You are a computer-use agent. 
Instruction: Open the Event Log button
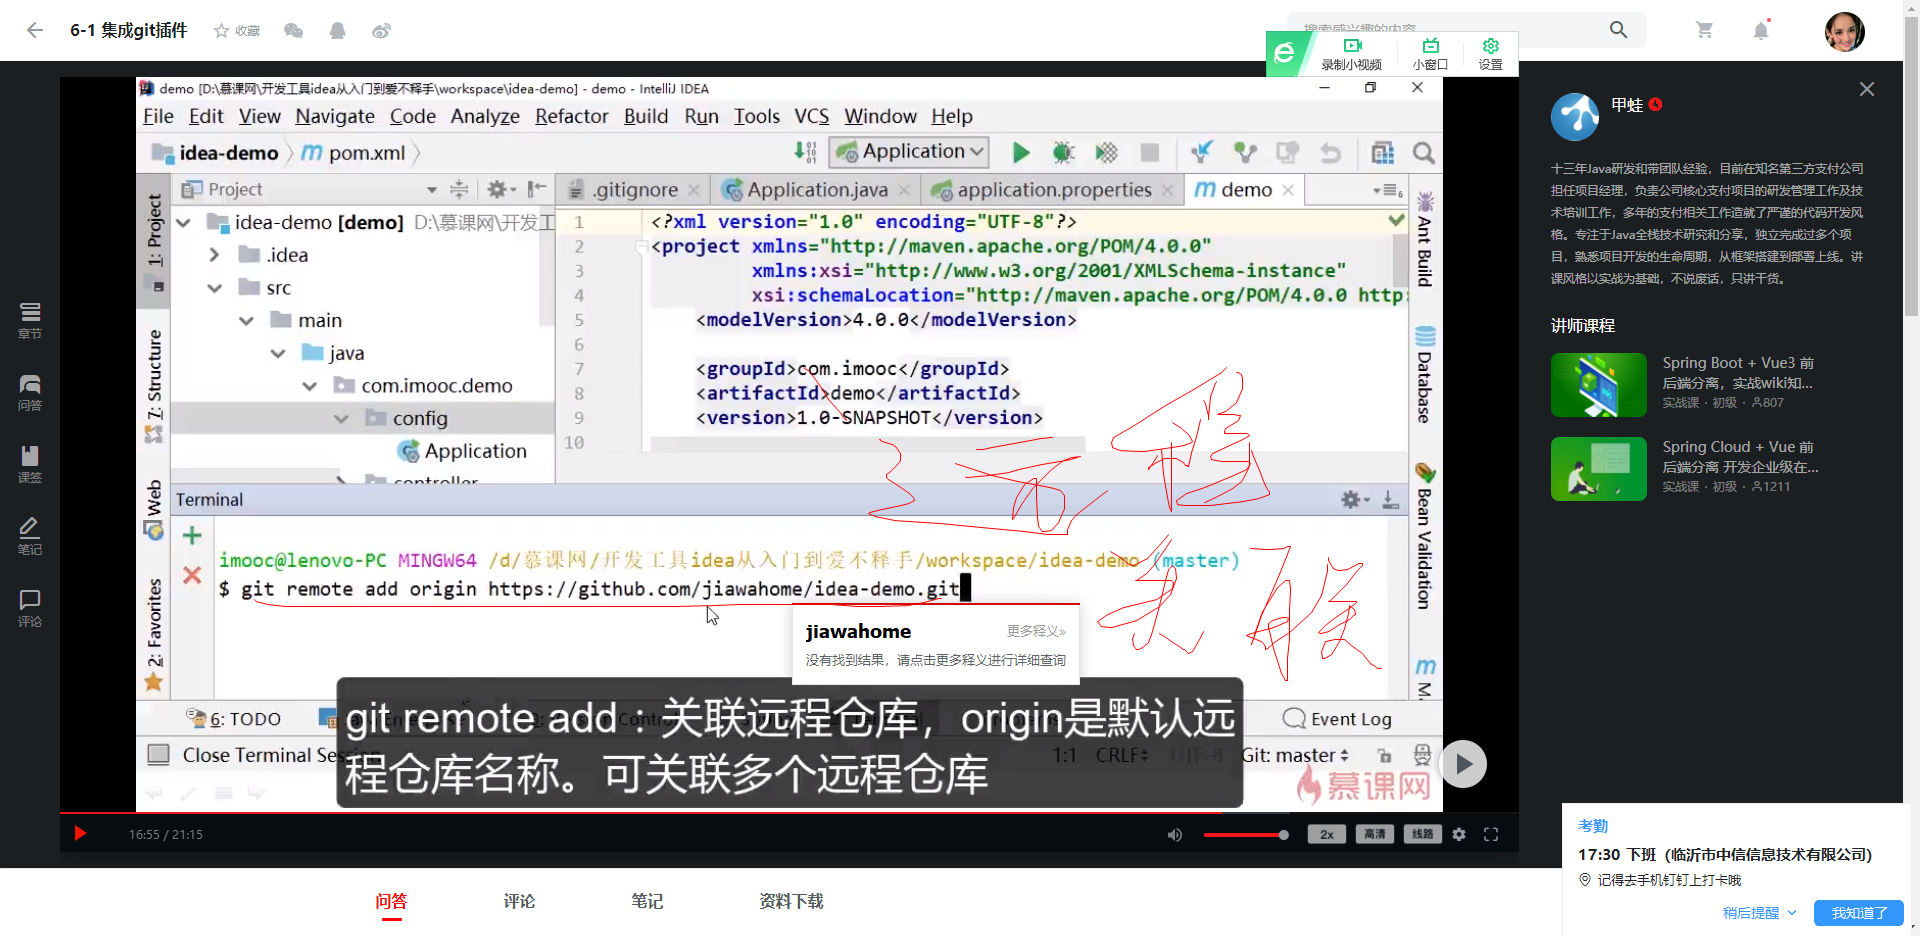tap(1337, 719)
